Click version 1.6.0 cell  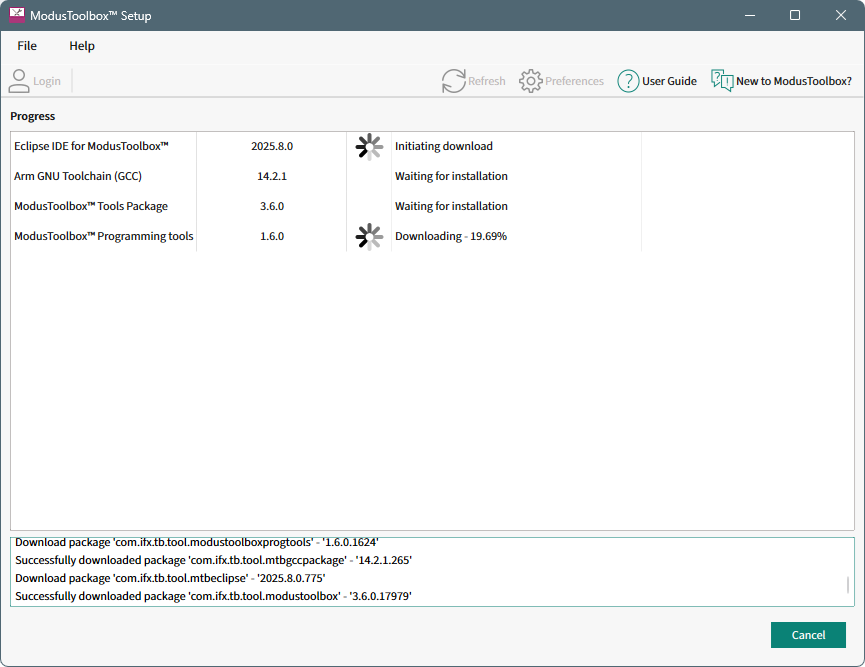point(272,236)
